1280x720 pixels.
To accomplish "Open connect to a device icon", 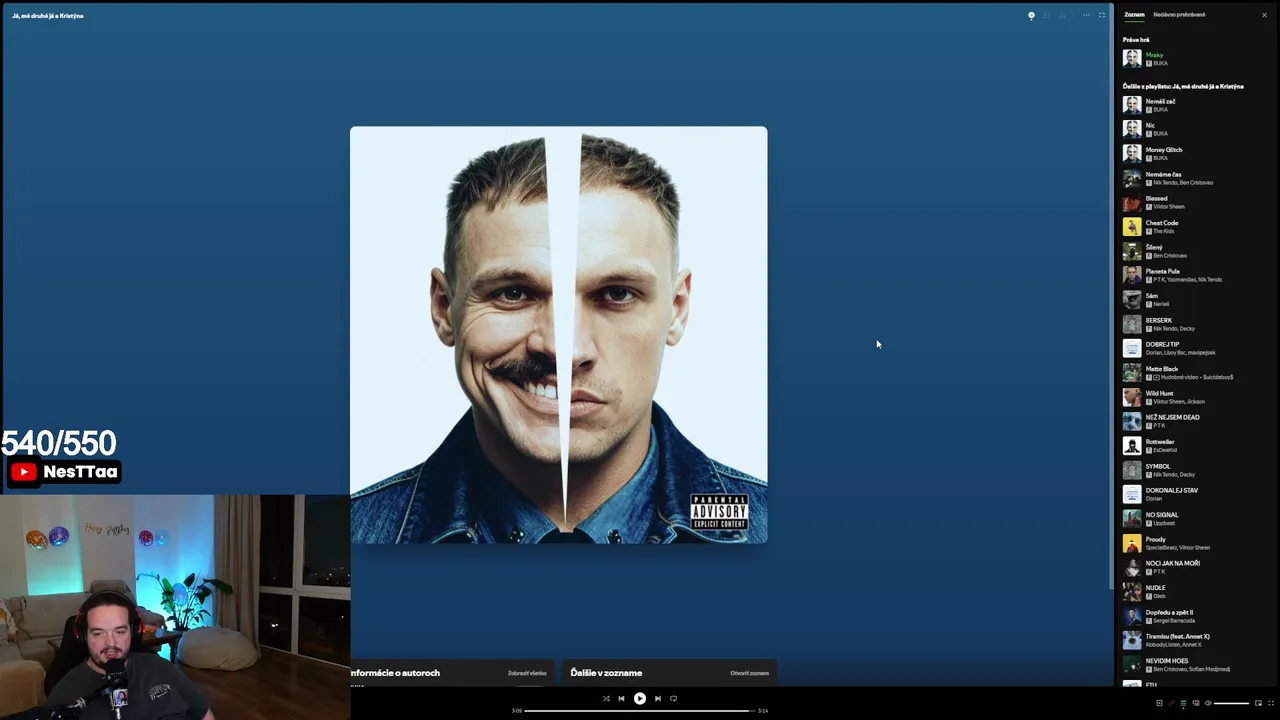I will tap(1196, 703).
